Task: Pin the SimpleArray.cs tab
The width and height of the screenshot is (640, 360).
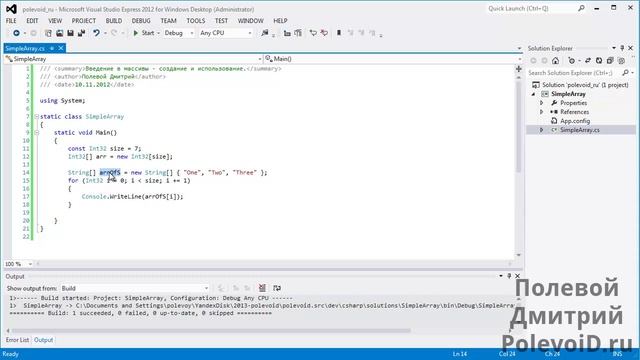Action: coord(52,48)
